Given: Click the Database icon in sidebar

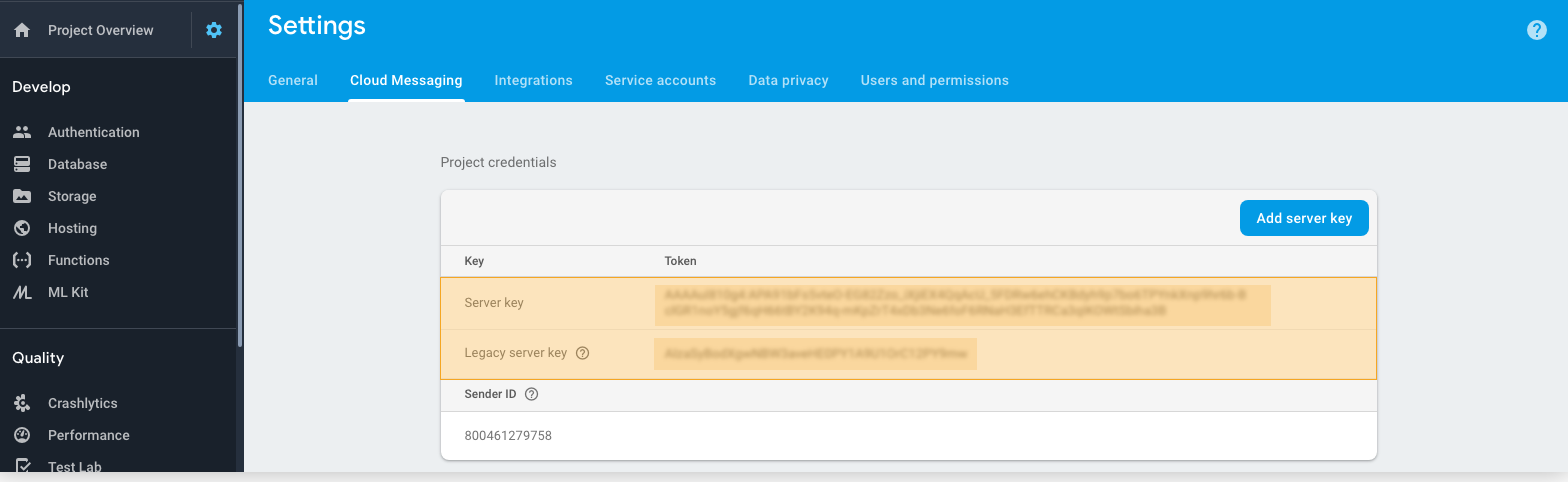Looking at the screenshot, I should pyautogui.click(x=22, y=164).
